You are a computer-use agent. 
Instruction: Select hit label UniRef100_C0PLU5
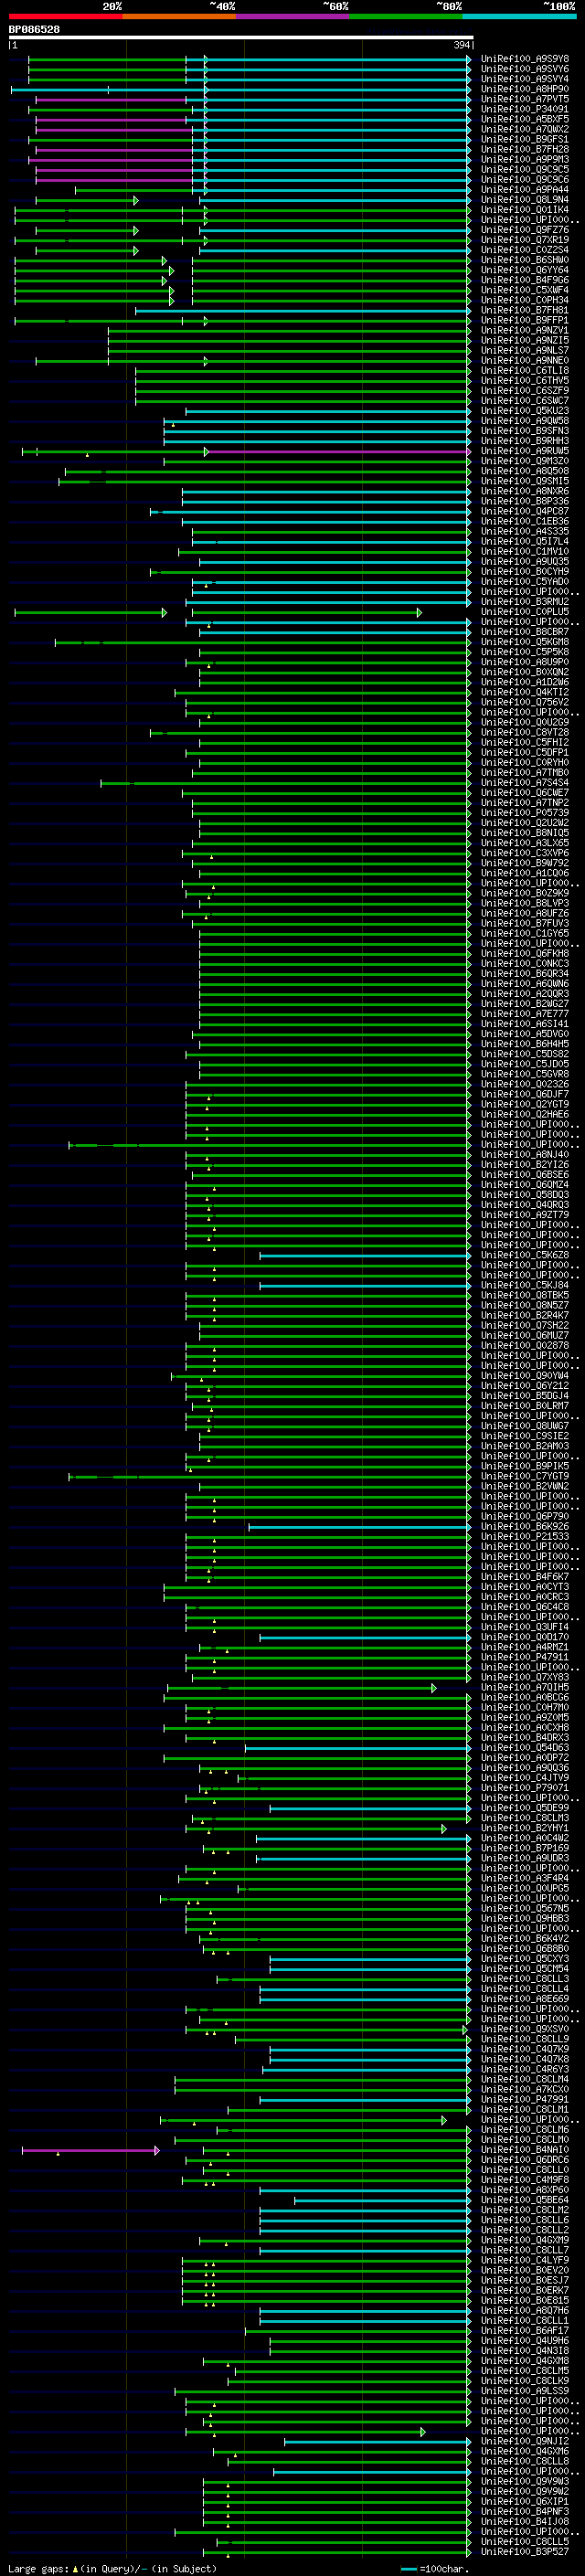pyautogui.click(x=525, y=612)
